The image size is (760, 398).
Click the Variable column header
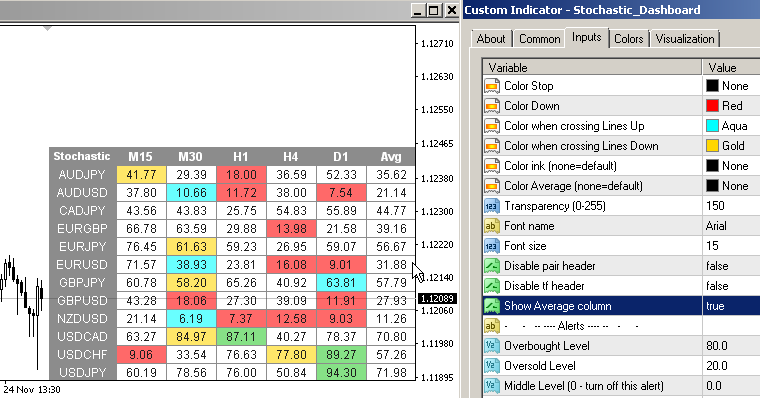[x=592, y=67]
